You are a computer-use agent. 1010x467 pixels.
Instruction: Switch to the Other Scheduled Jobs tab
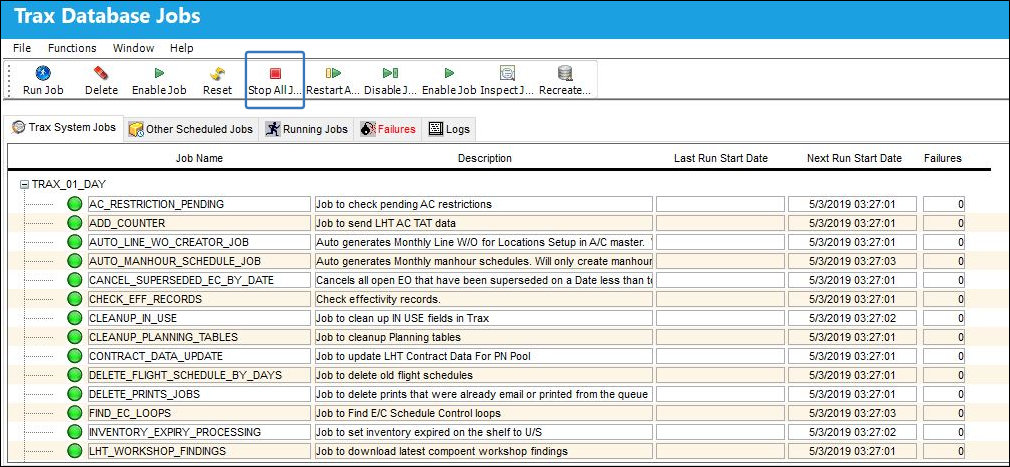point(191,129)
